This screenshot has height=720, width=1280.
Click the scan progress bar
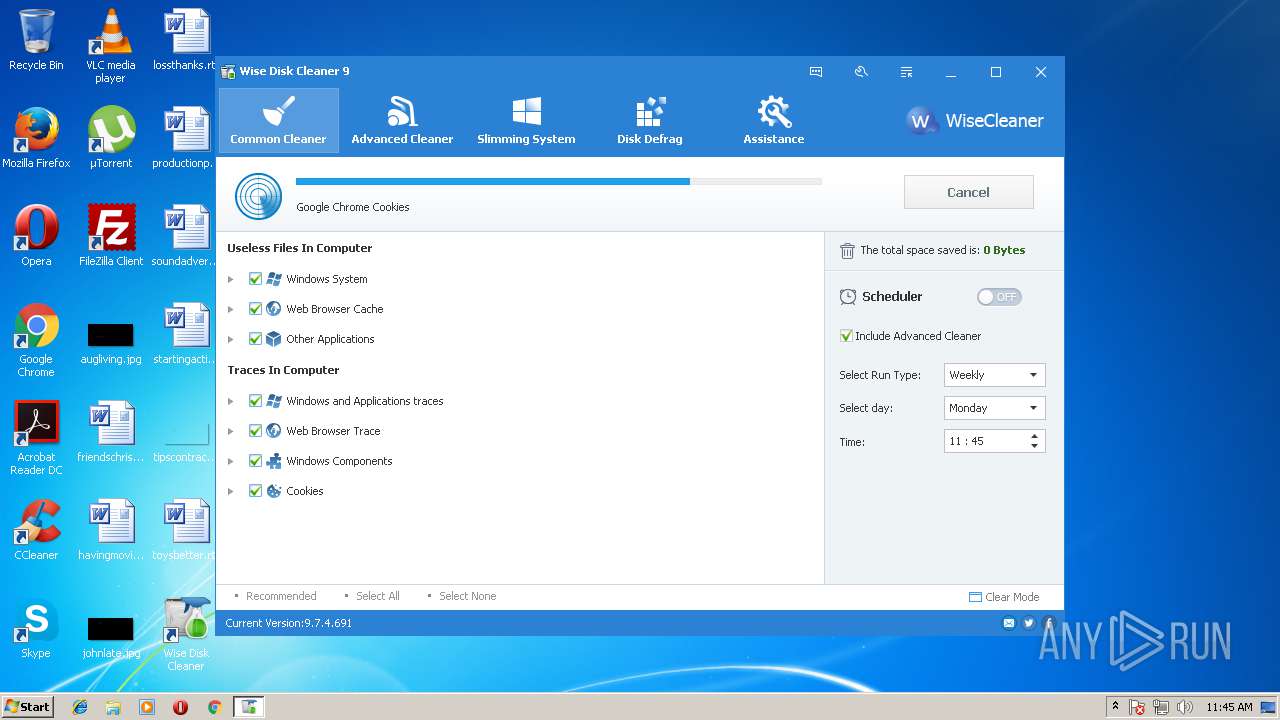[558, 182]
